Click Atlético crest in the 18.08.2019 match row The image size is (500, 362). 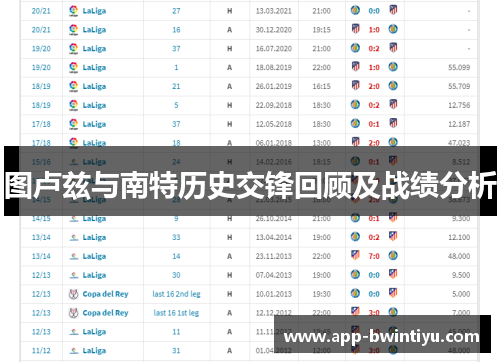[355, 67]
